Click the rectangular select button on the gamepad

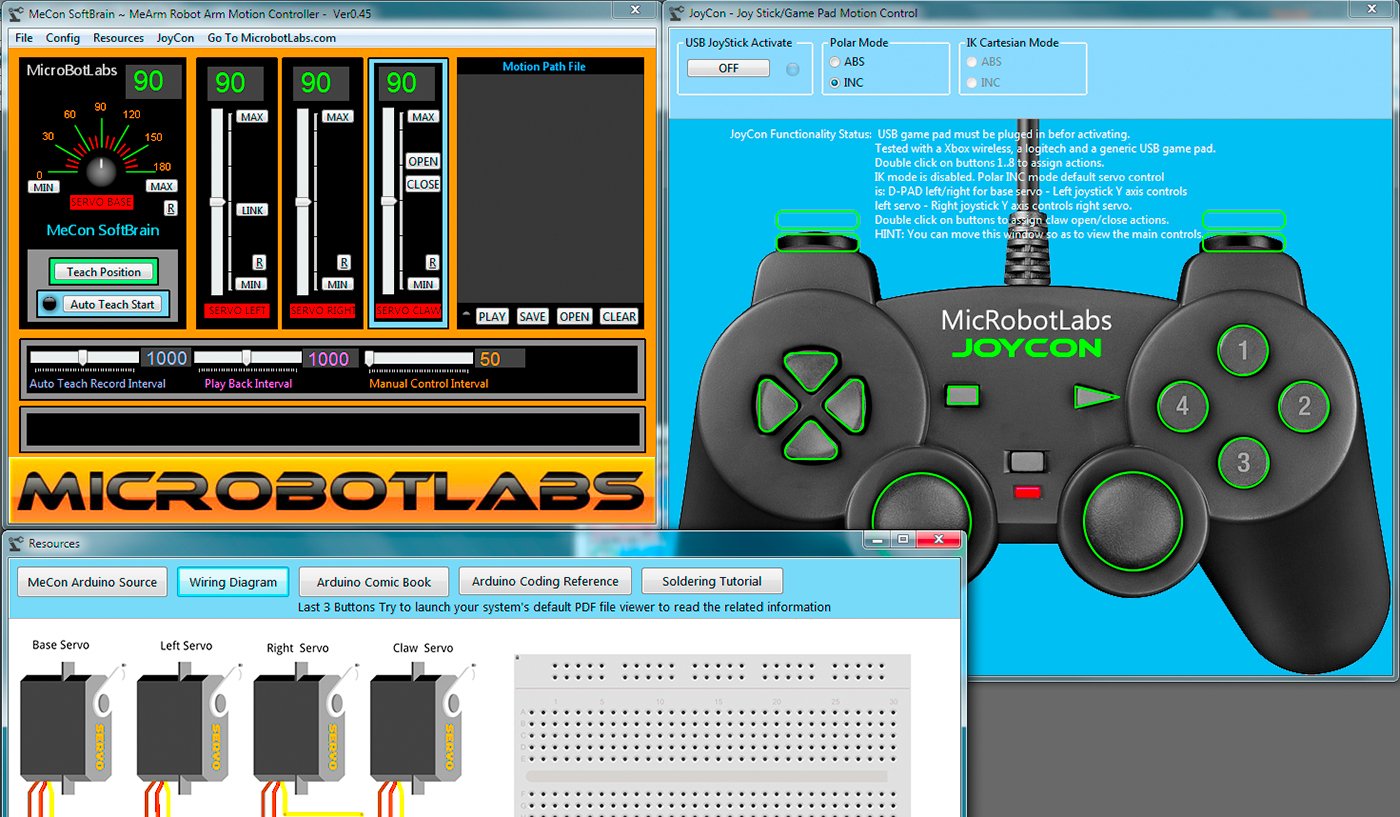point(962,396)
